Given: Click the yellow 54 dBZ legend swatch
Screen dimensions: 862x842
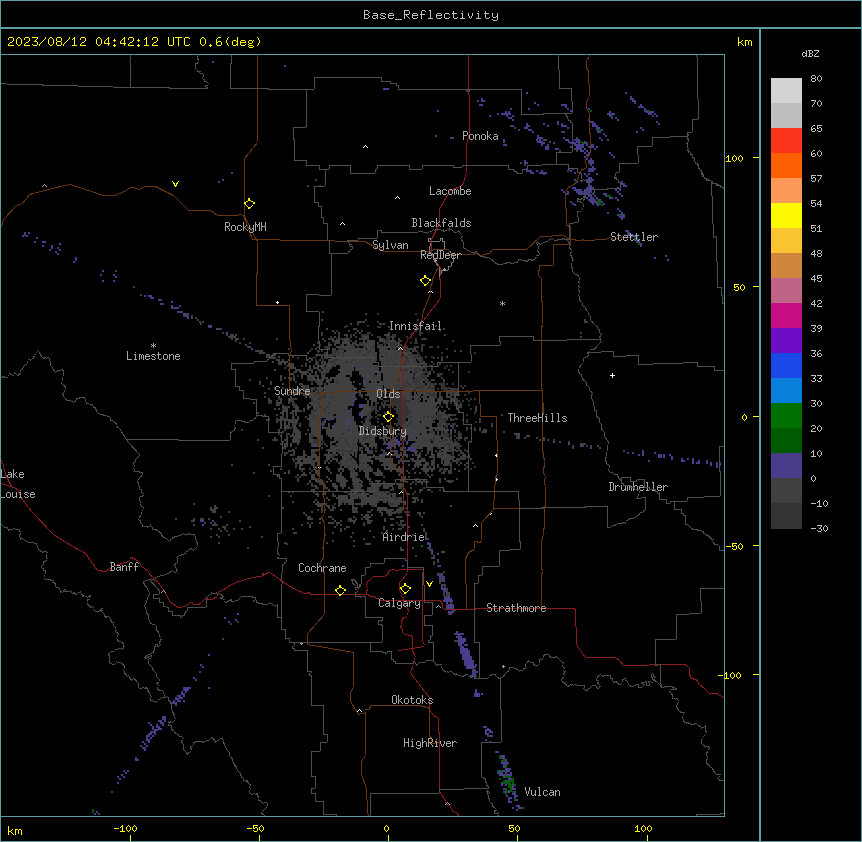Looking at the screenshot, I should tap(786, 215).
